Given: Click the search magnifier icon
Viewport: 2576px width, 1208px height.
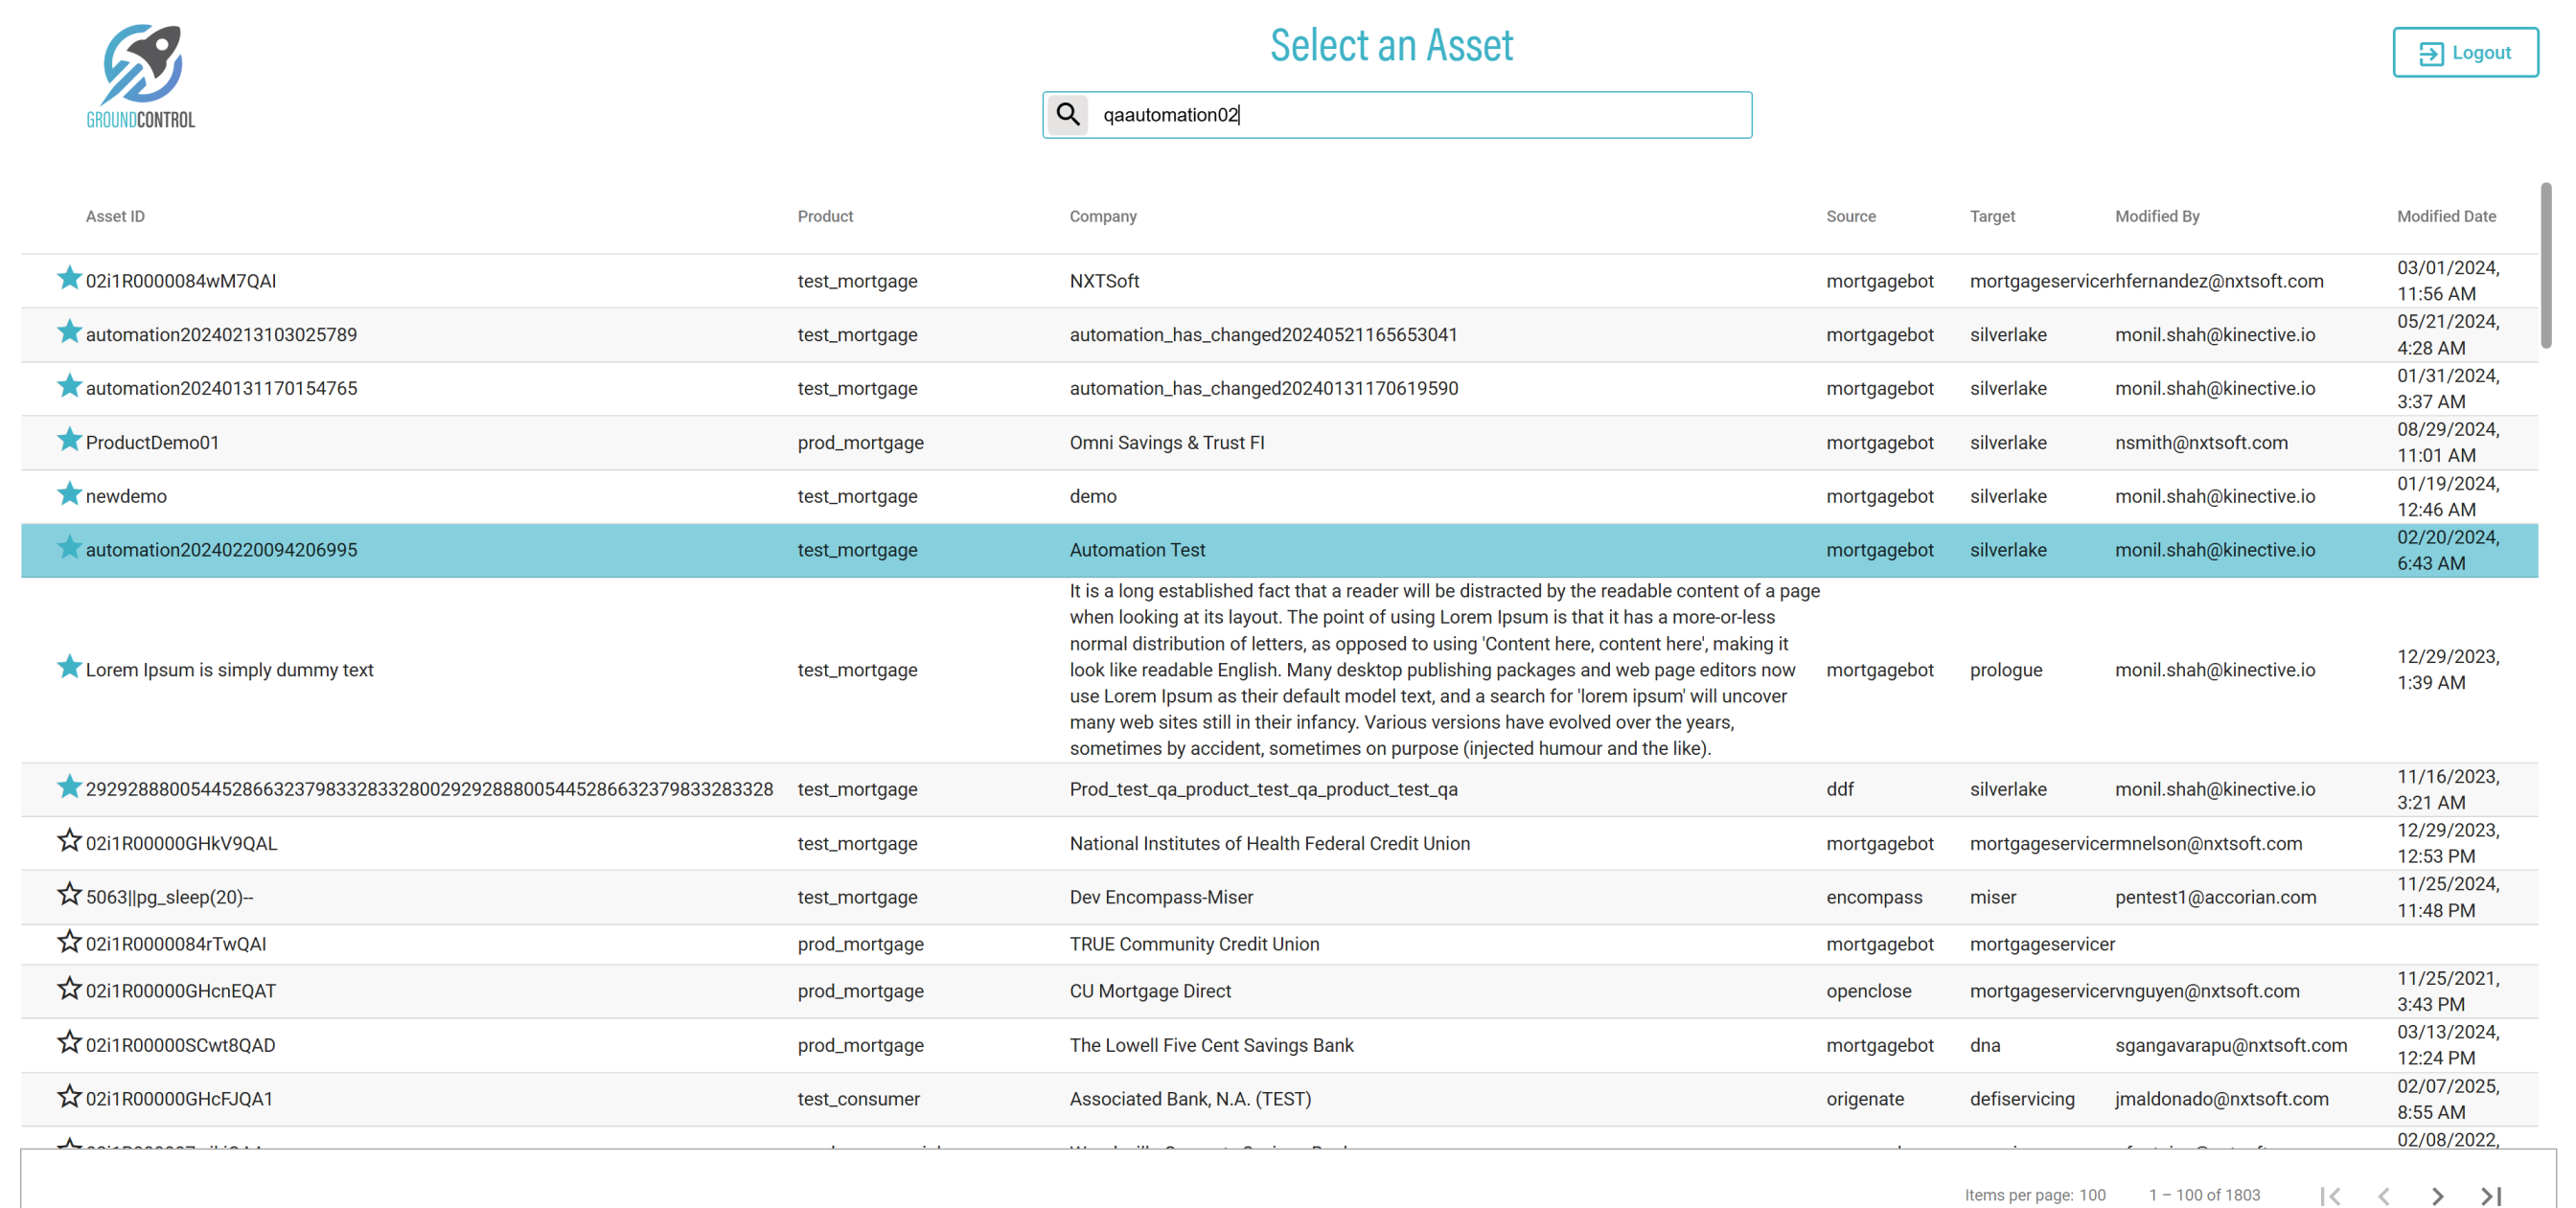Looking at the screenshot, I should (x=1068, y=114).
